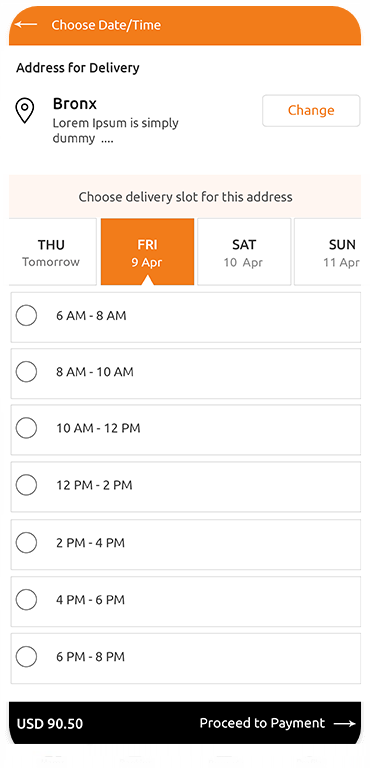Select the 6 PM - 8 PM radio button
The height and width of the screenshot is (768, 370).
pos(26,656)
